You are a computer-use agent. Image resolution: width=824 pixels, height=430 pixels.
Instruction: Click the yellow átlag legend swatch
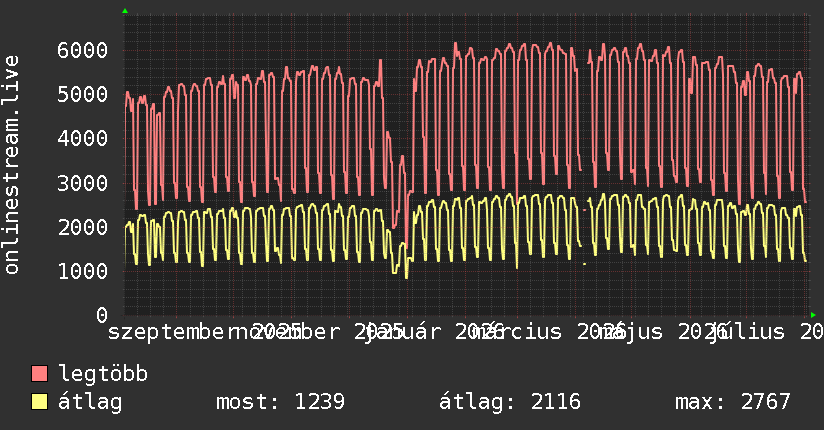39,402
